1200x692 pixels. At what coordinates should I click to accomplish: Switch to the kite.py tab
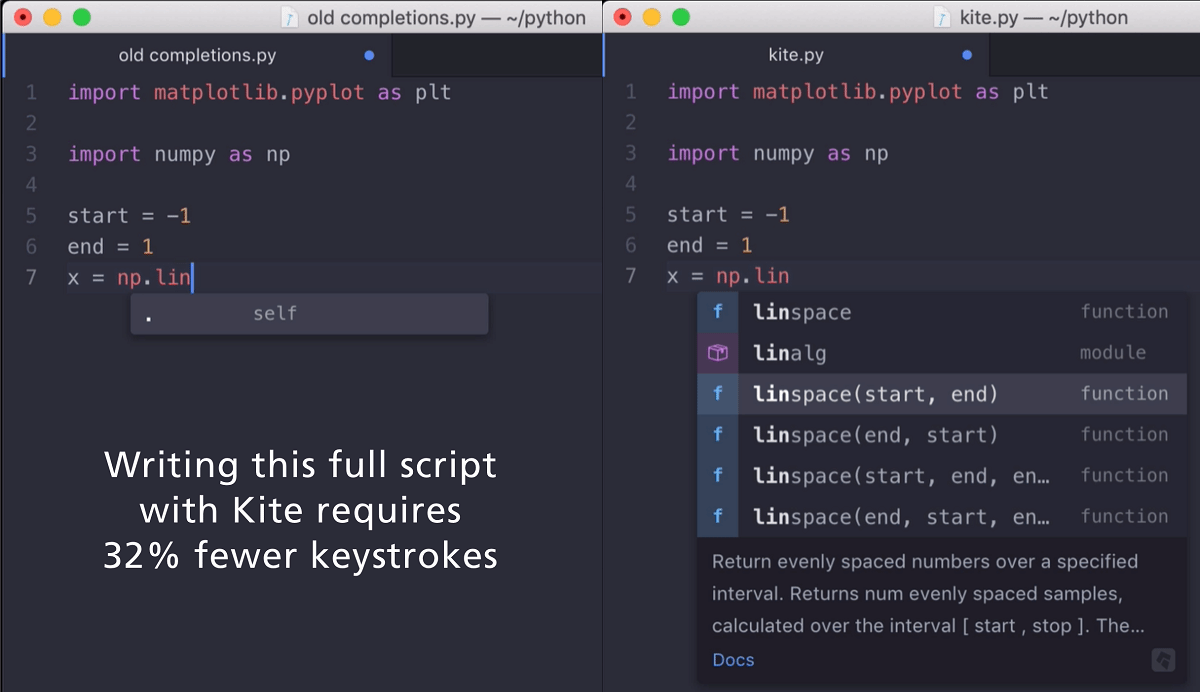tap(796, 55)
